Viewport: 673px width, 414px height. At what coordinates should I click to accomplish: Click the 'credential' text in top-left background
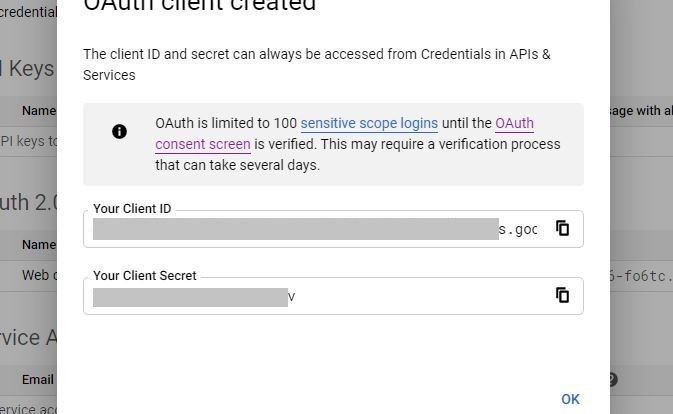tap(28, 12)
